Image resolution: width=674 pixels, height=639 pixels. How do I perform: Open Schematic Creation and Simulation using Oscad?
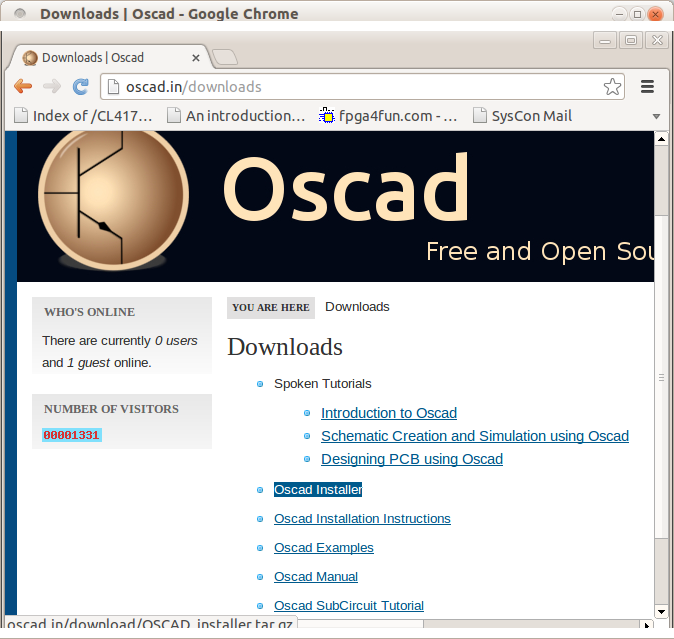(475, 436)
